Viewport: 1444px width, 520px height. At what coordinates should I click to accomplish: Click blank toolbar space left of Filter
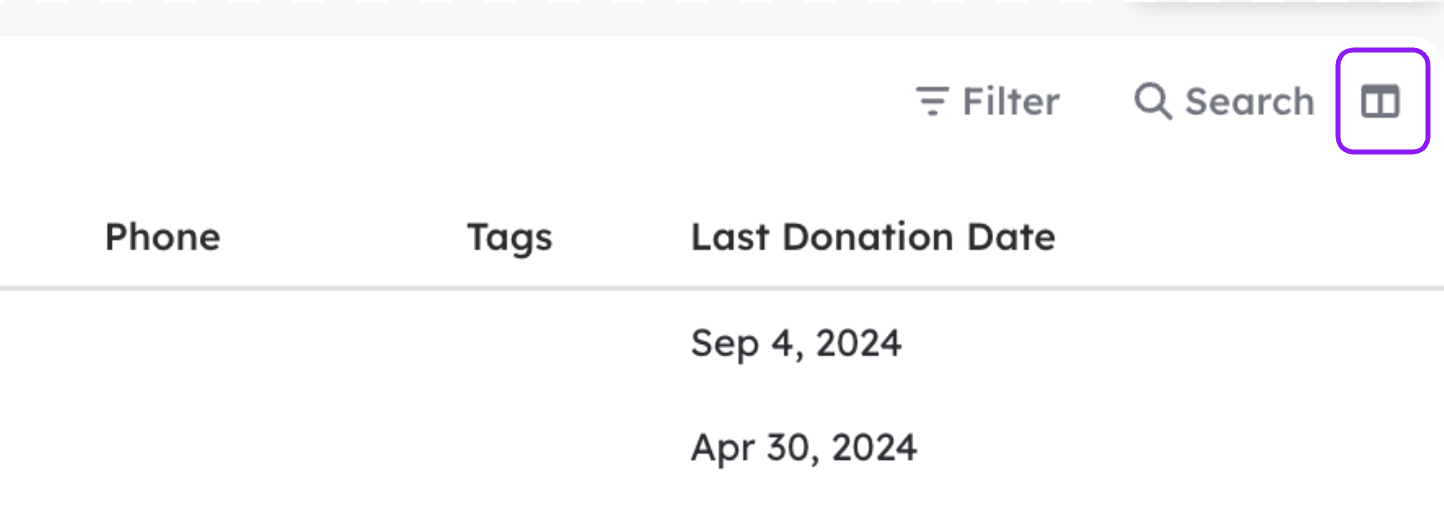pos(450,101)
